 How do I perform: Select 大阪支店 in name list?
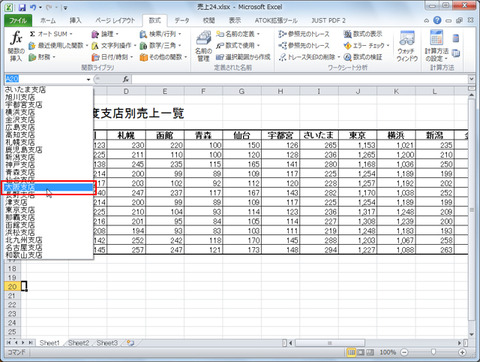pyautogui.click(x=49, y=187)
